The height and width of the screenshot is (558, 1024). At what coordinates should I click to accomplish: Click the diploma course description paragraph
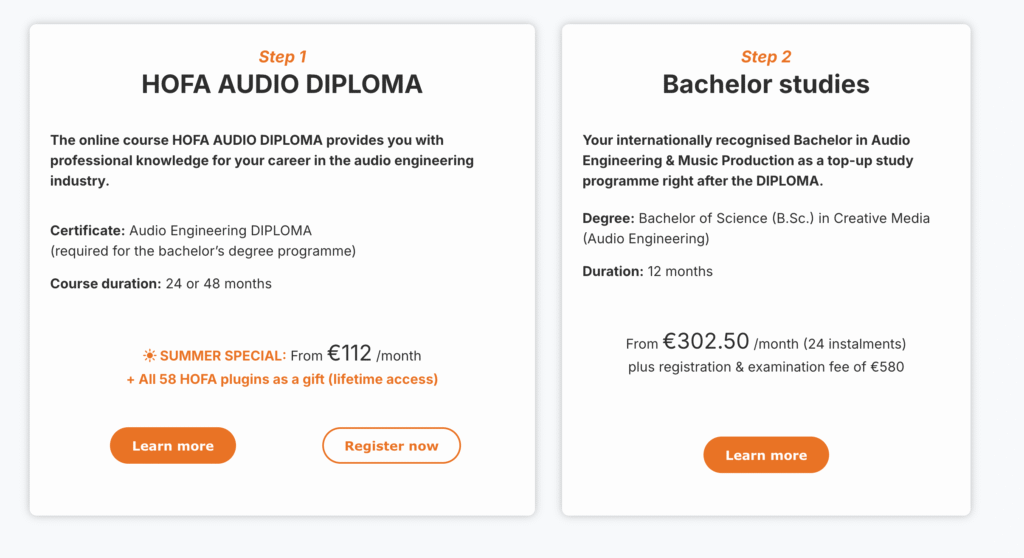[262, 160]
